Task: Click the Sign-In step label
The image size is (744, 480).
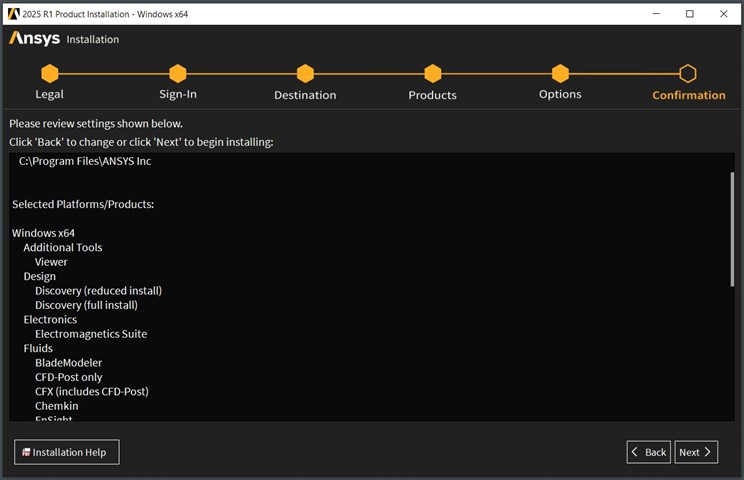Action: pos(178,94)
